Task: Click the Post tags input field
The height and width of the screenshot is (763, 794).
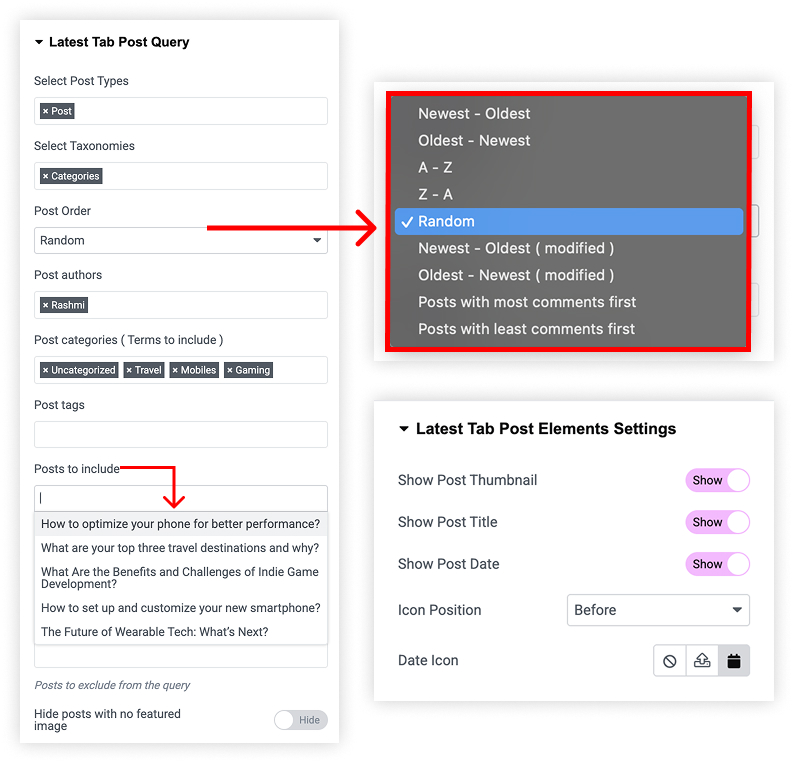Action: tap(181, 434)
